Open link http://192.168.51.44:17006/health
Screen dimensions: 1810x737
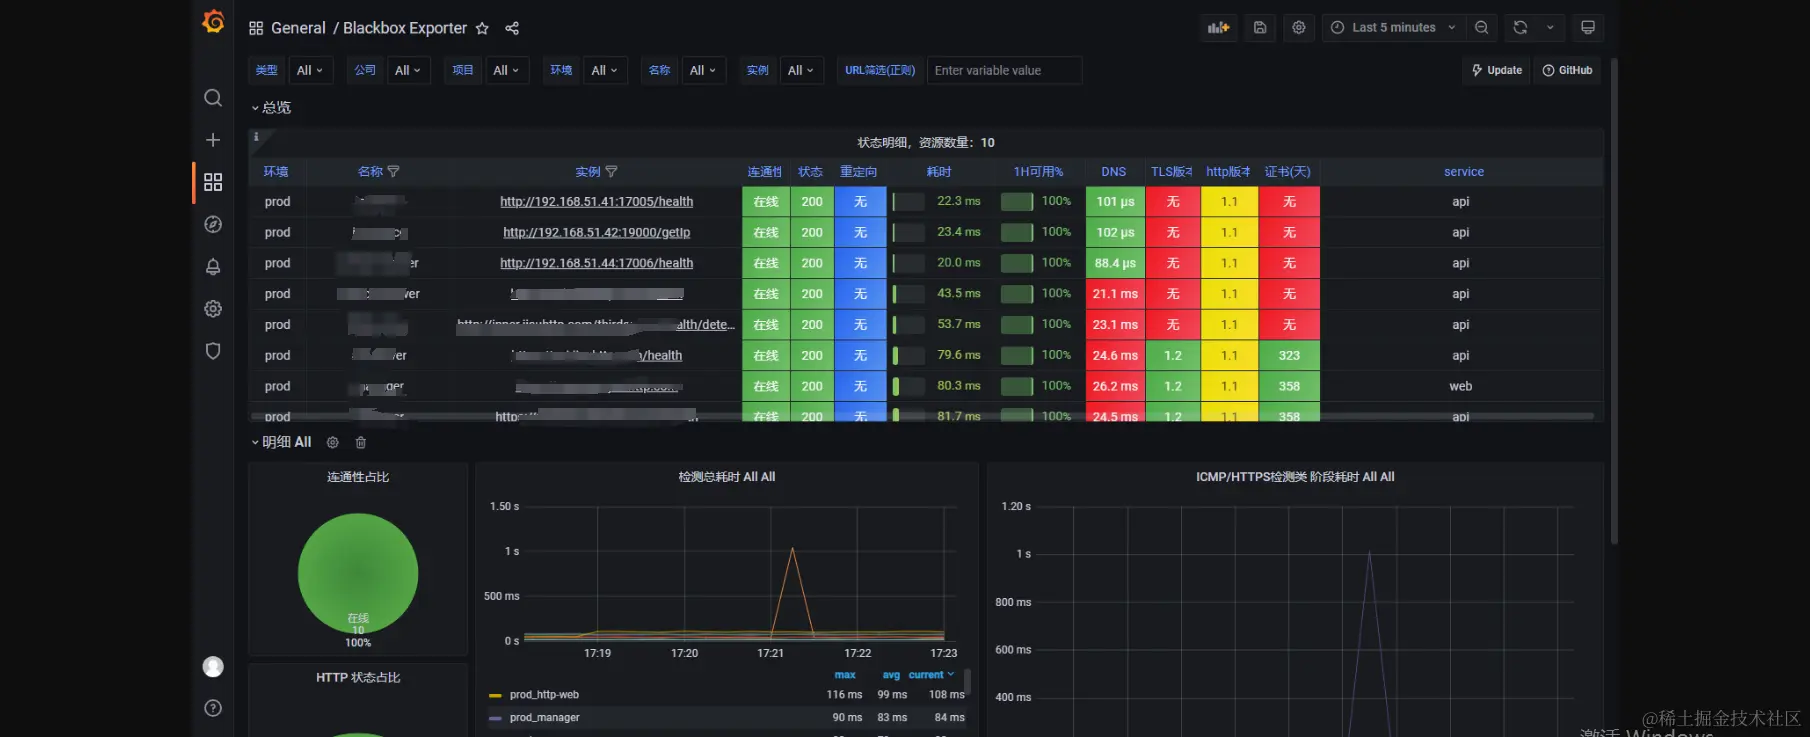tap(597, 263)
